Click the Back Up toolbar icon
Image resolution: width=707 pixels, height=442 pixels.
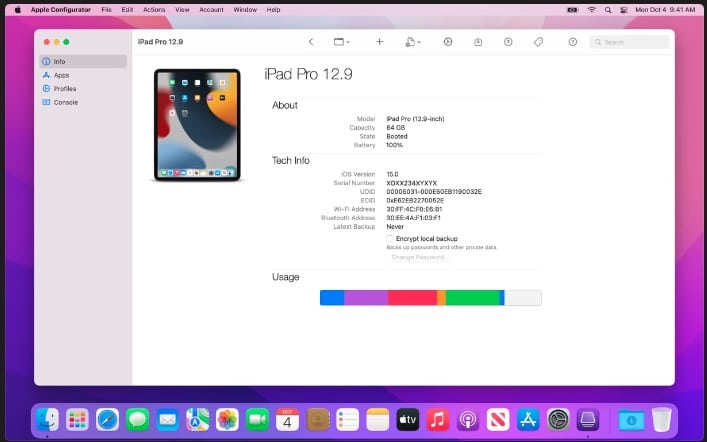click(x=478, y=42)
